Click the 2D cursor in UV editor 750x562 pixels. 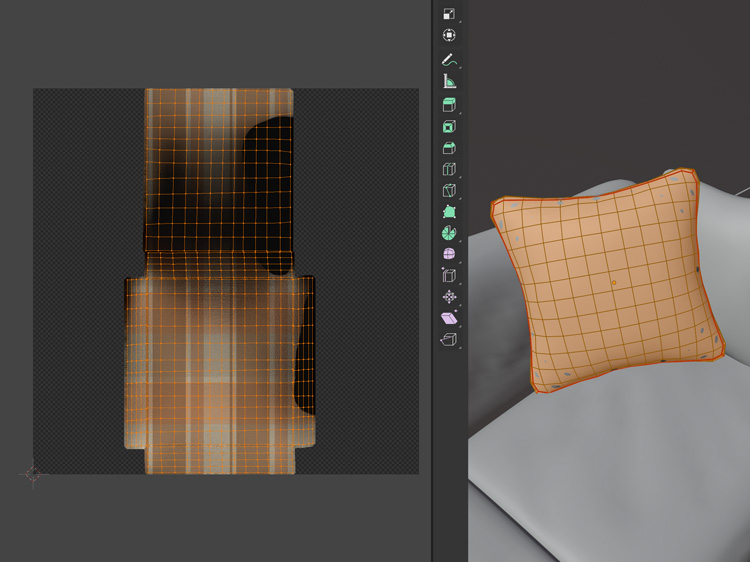tap(33, 474)
